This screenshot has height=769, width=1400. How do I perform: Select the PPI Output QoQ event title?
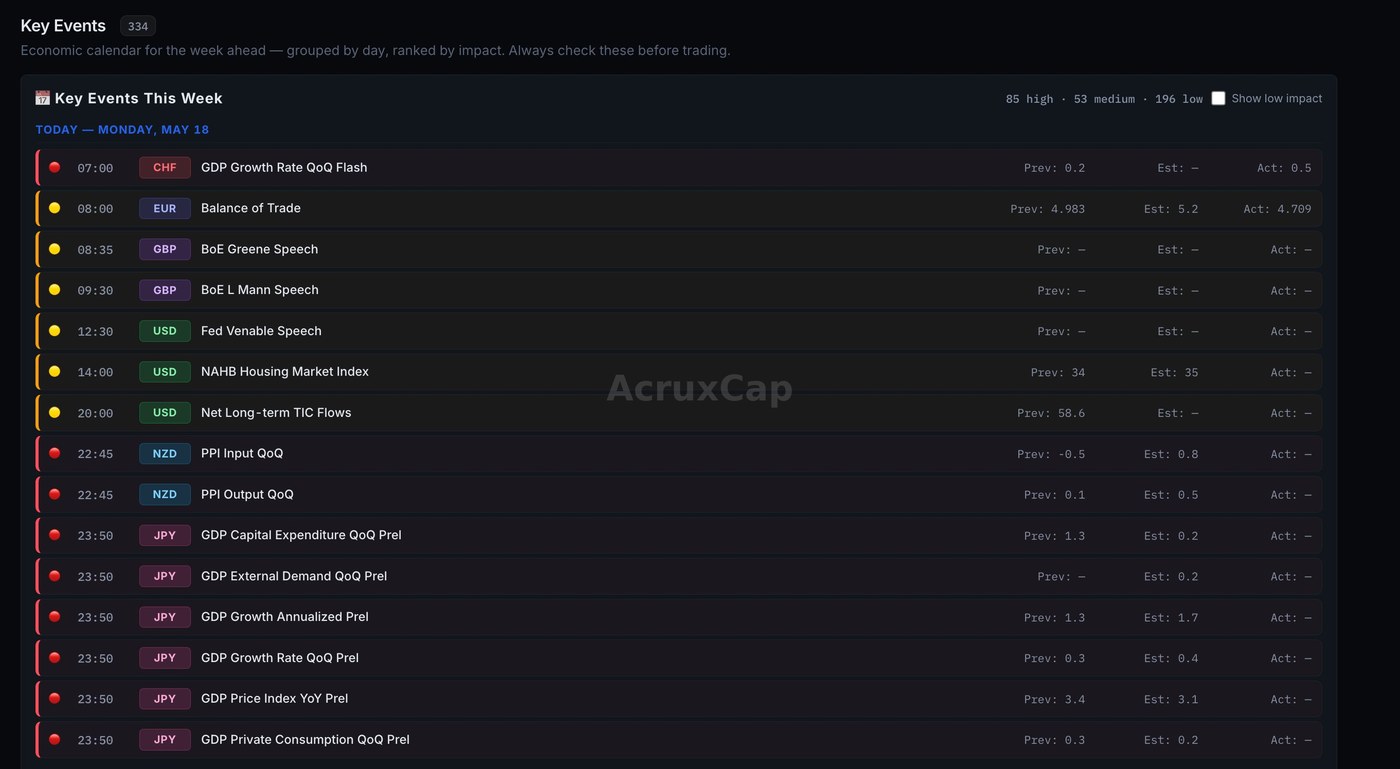[x=247, y=494]
